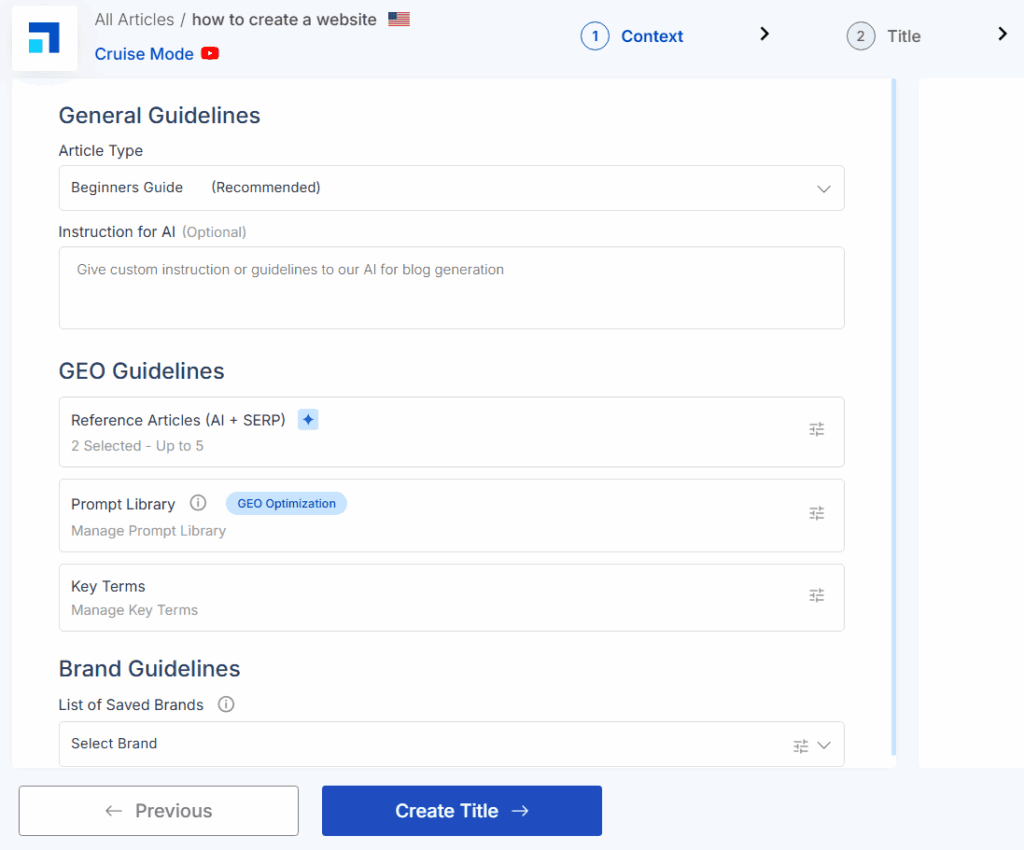Click the AI sparkle icon on Reference Articles
The image size is (1024, 850).
(x=308, y=420)
